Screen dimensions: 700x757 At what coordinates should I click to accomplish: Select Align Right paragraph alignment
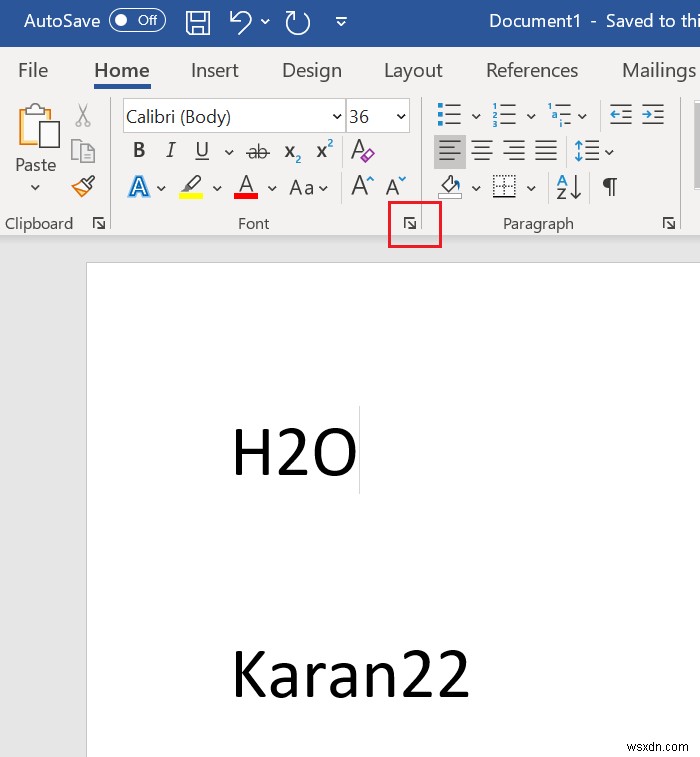pos(514,151)
